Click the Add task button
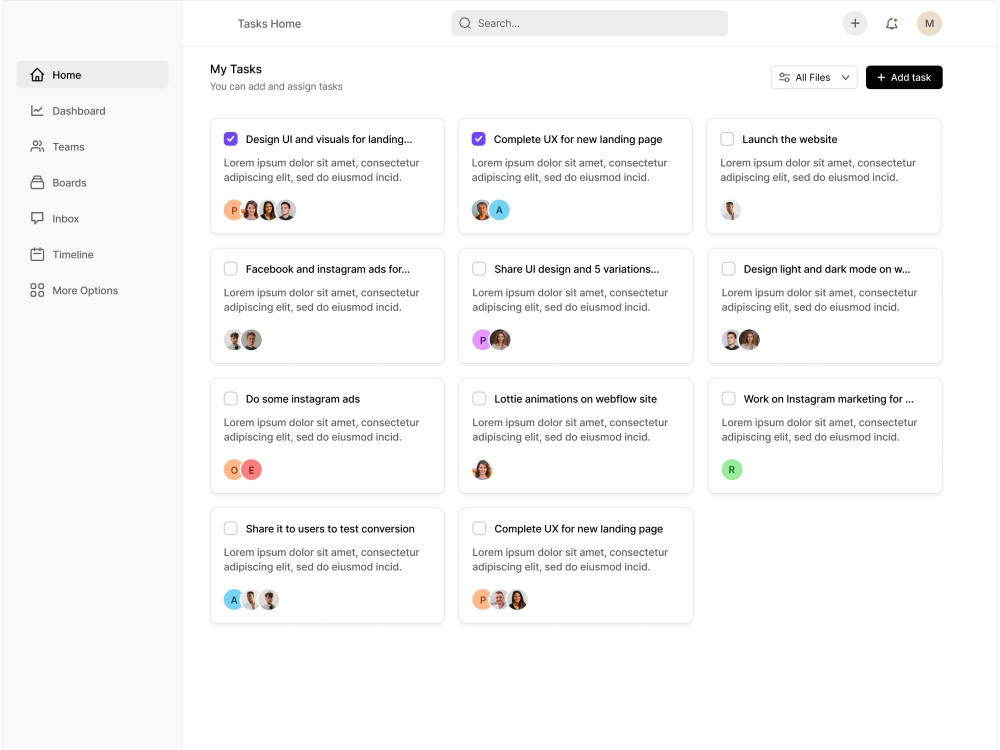 (x=904, y=77)
